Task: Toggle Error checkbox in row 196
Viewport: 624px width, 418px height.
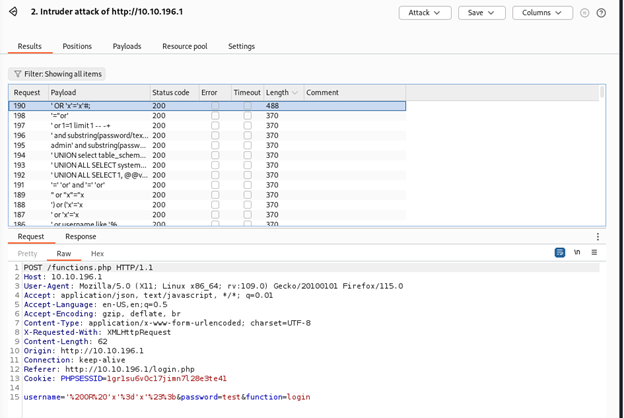Action: [215, 136]
